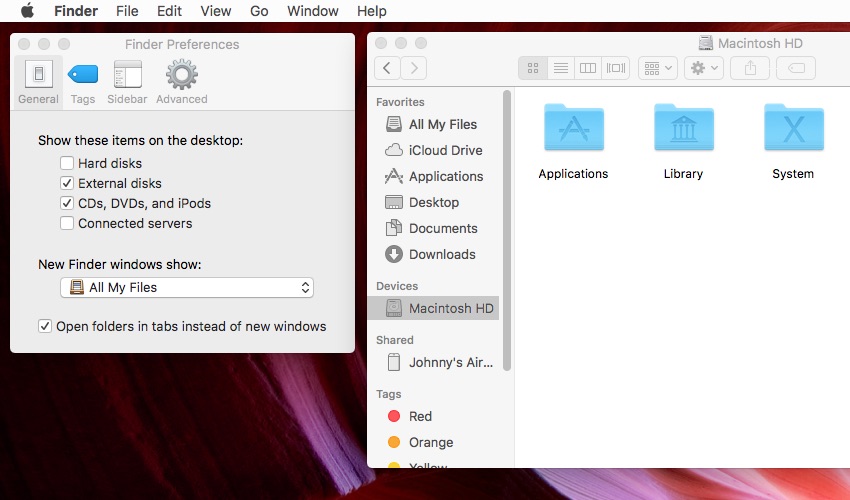Uncheck External disks checkbox

(x=67, y=183)
